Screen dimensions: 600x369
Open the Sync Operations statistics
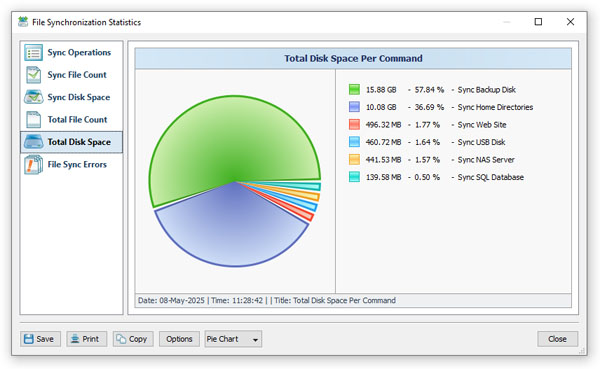point(72,53)
